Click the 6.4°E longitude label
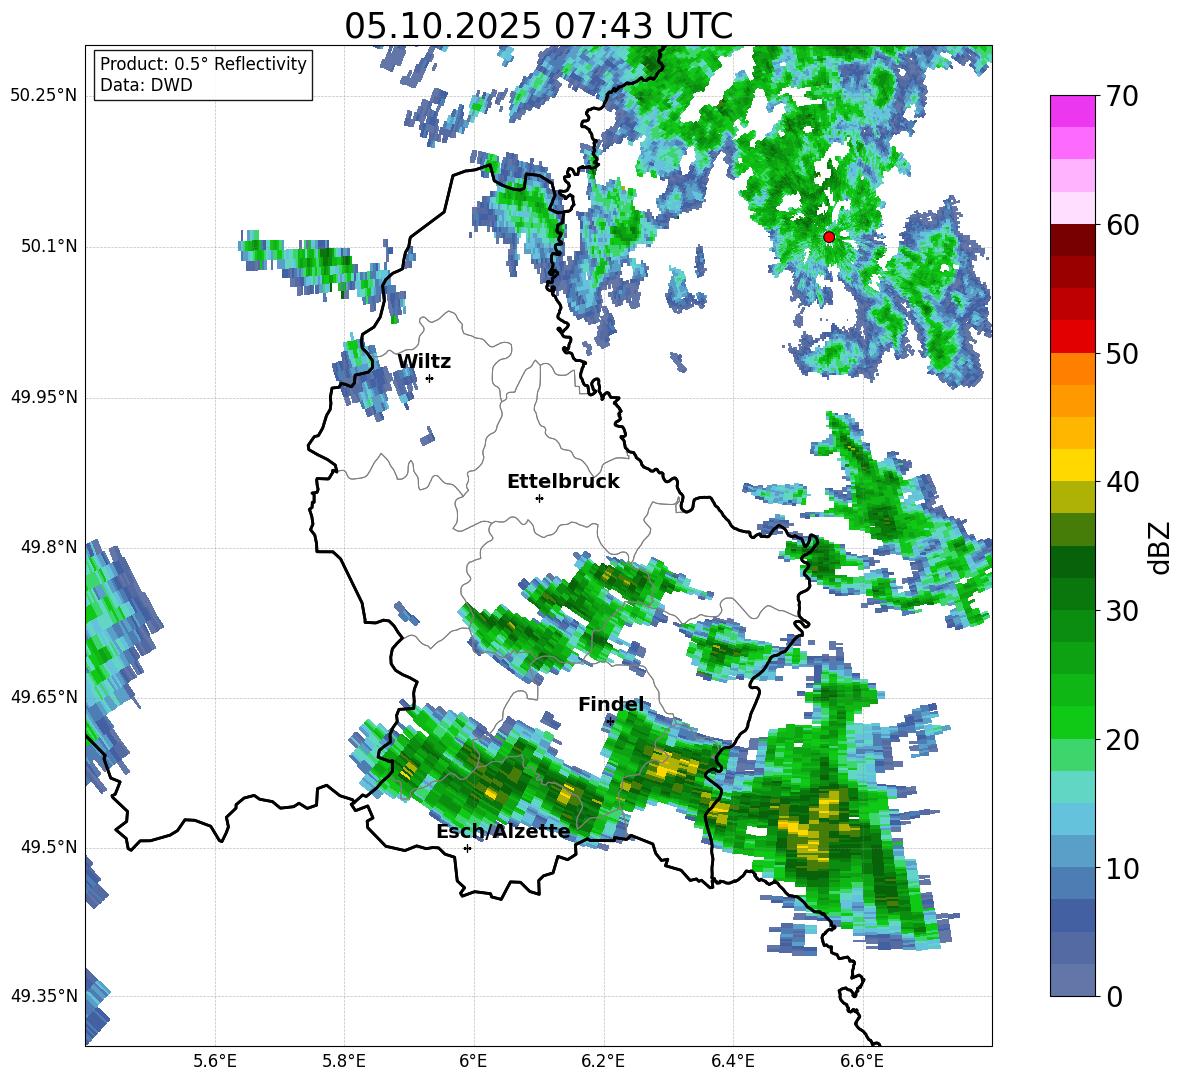Image resolution: width=1184 pixels, height=1081 pixels. click(x=732, y=1061)
